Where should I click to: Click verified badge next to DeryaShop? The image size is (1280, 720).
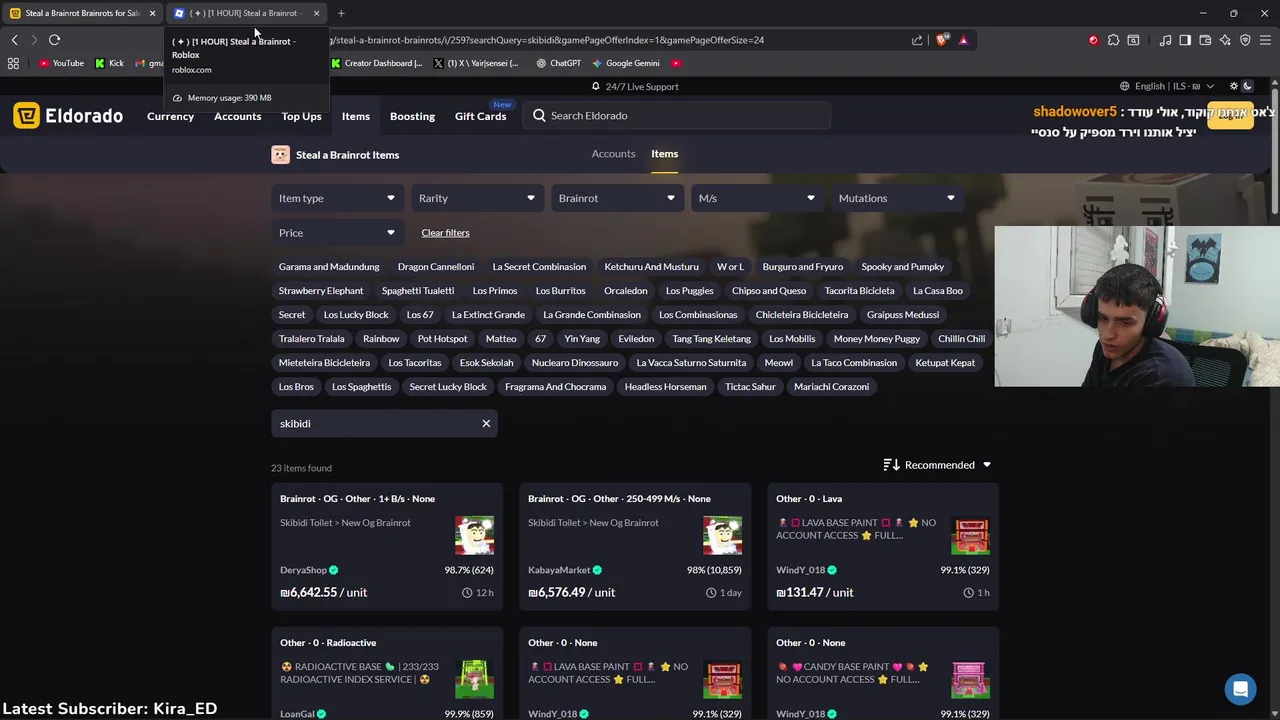[x=334, y=570]
